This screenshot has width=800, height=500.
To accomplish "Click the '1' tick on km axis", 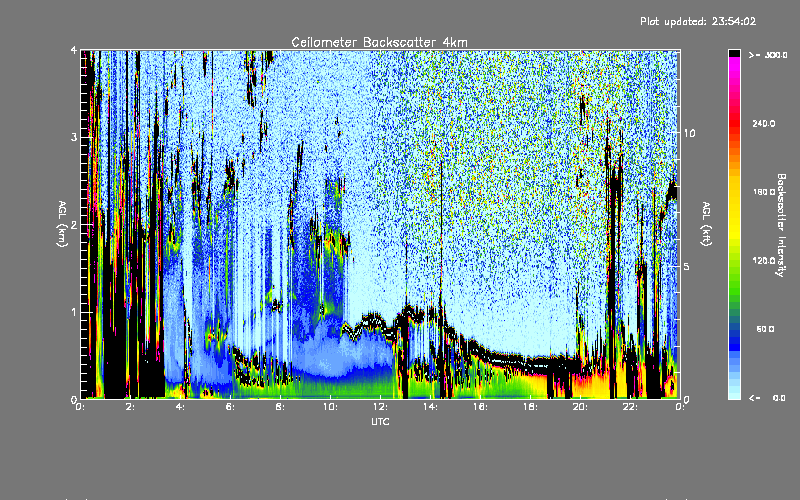I will pyautogui.click(x=74, y=312).
